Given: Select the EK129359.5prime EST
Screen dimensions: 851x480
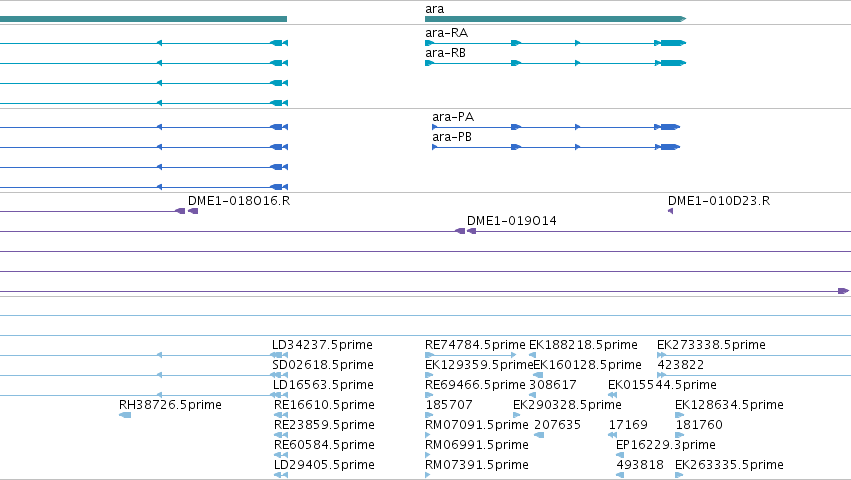Looking at the screenshot, I should (479, 364).
